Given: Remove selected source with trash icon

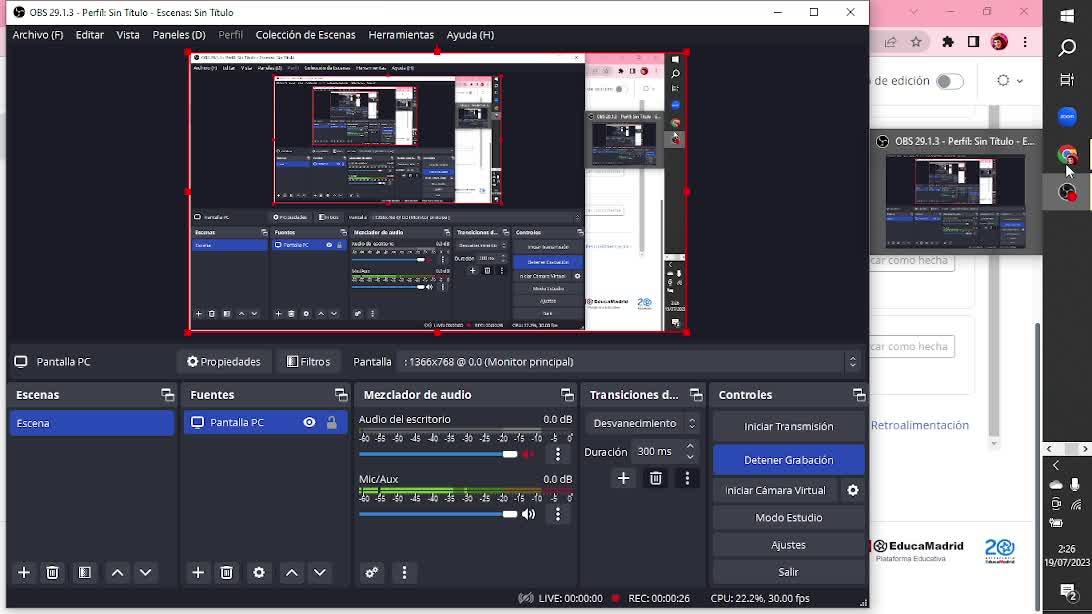Looking at the screenshot, I should pyautogui.click(x=226, y=572).
